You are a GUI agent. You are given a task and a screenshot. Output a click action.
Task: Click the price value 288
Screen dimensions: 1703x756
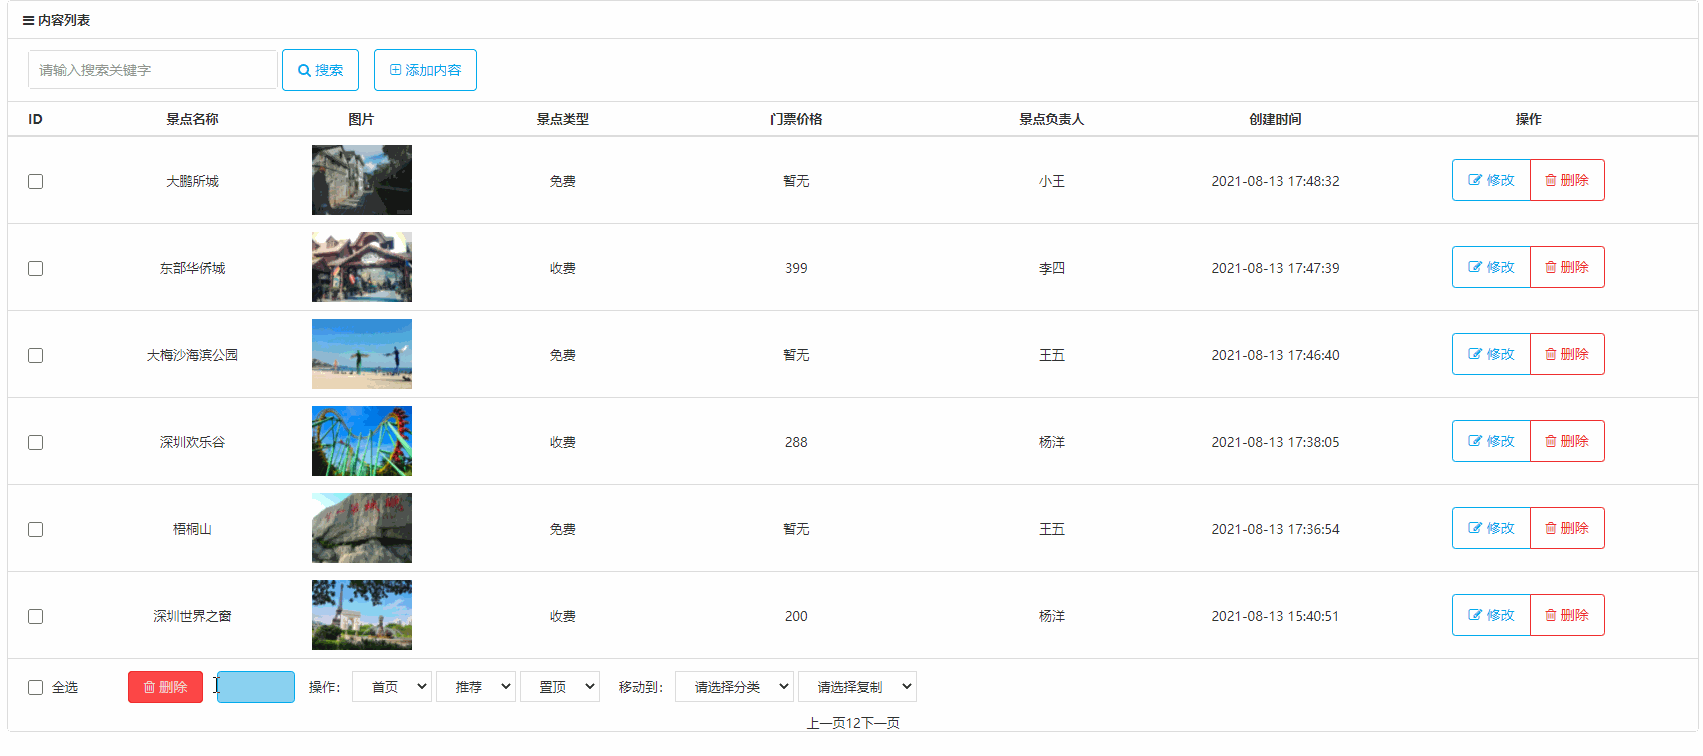tap(796, 442)
